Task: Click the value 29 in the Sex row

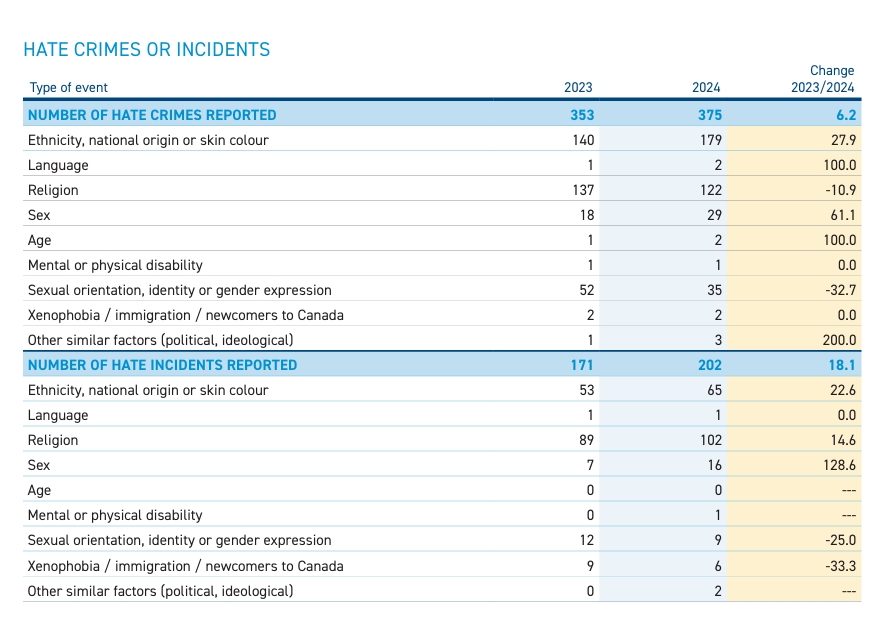Action: click(x=714, y=215)
